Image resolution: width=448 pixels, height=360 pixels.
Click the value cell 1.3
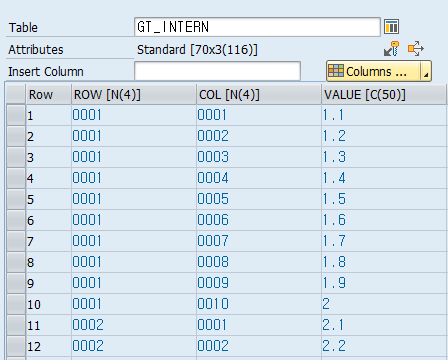385,157
